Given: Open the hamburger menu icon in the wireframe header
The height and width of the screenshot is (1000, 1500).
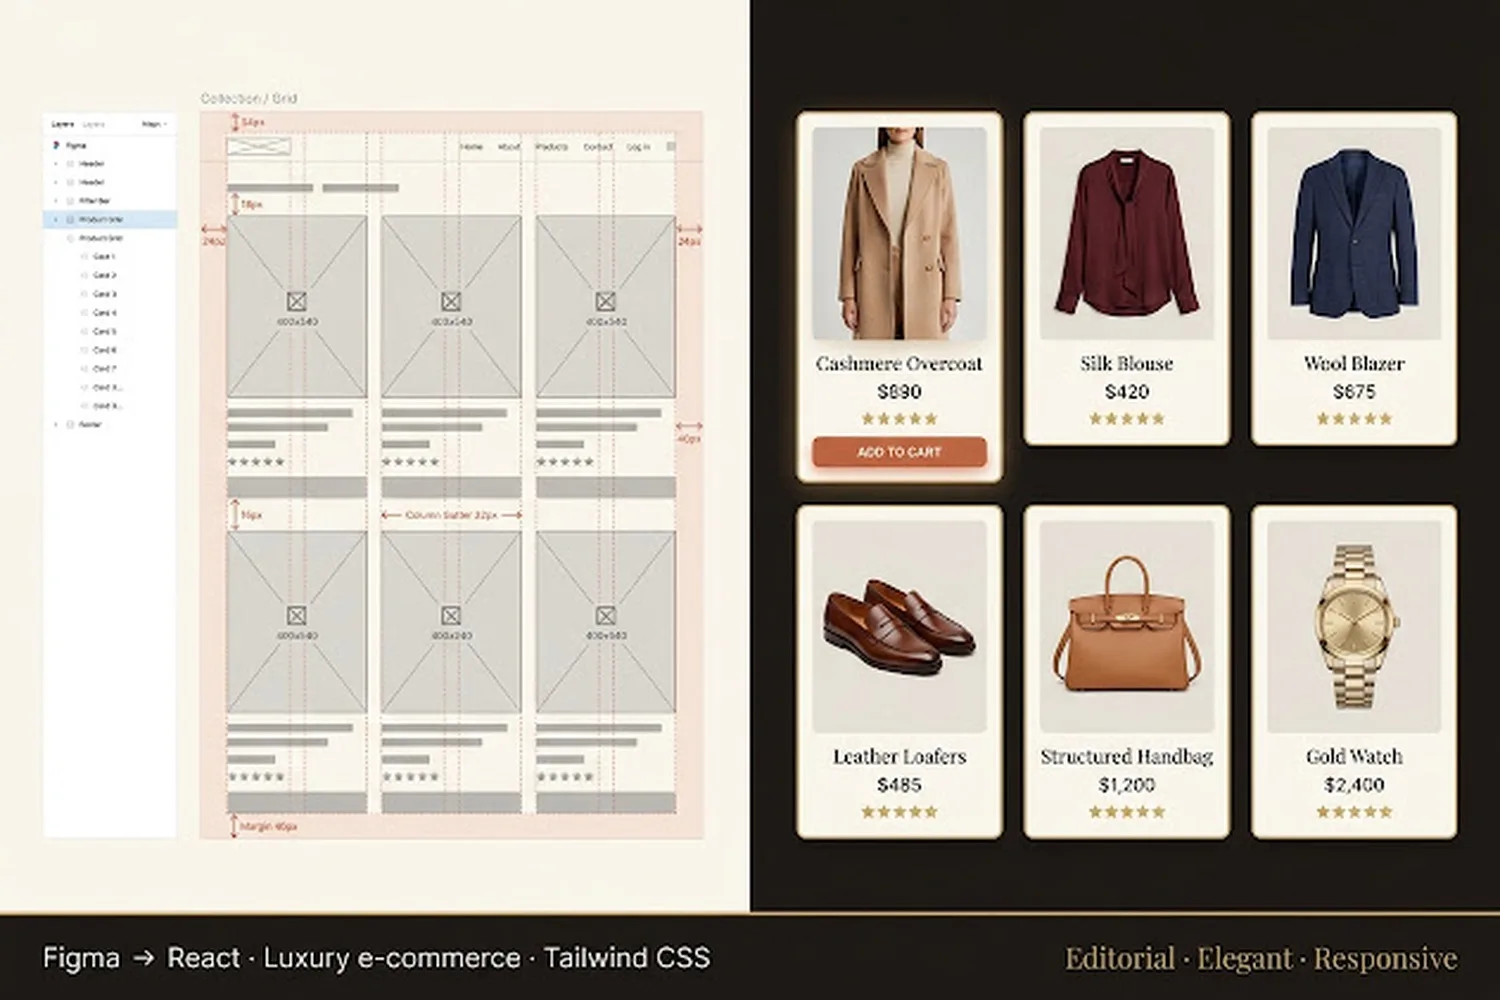Looking at the screenshot, I should click(x=671, y=147).
